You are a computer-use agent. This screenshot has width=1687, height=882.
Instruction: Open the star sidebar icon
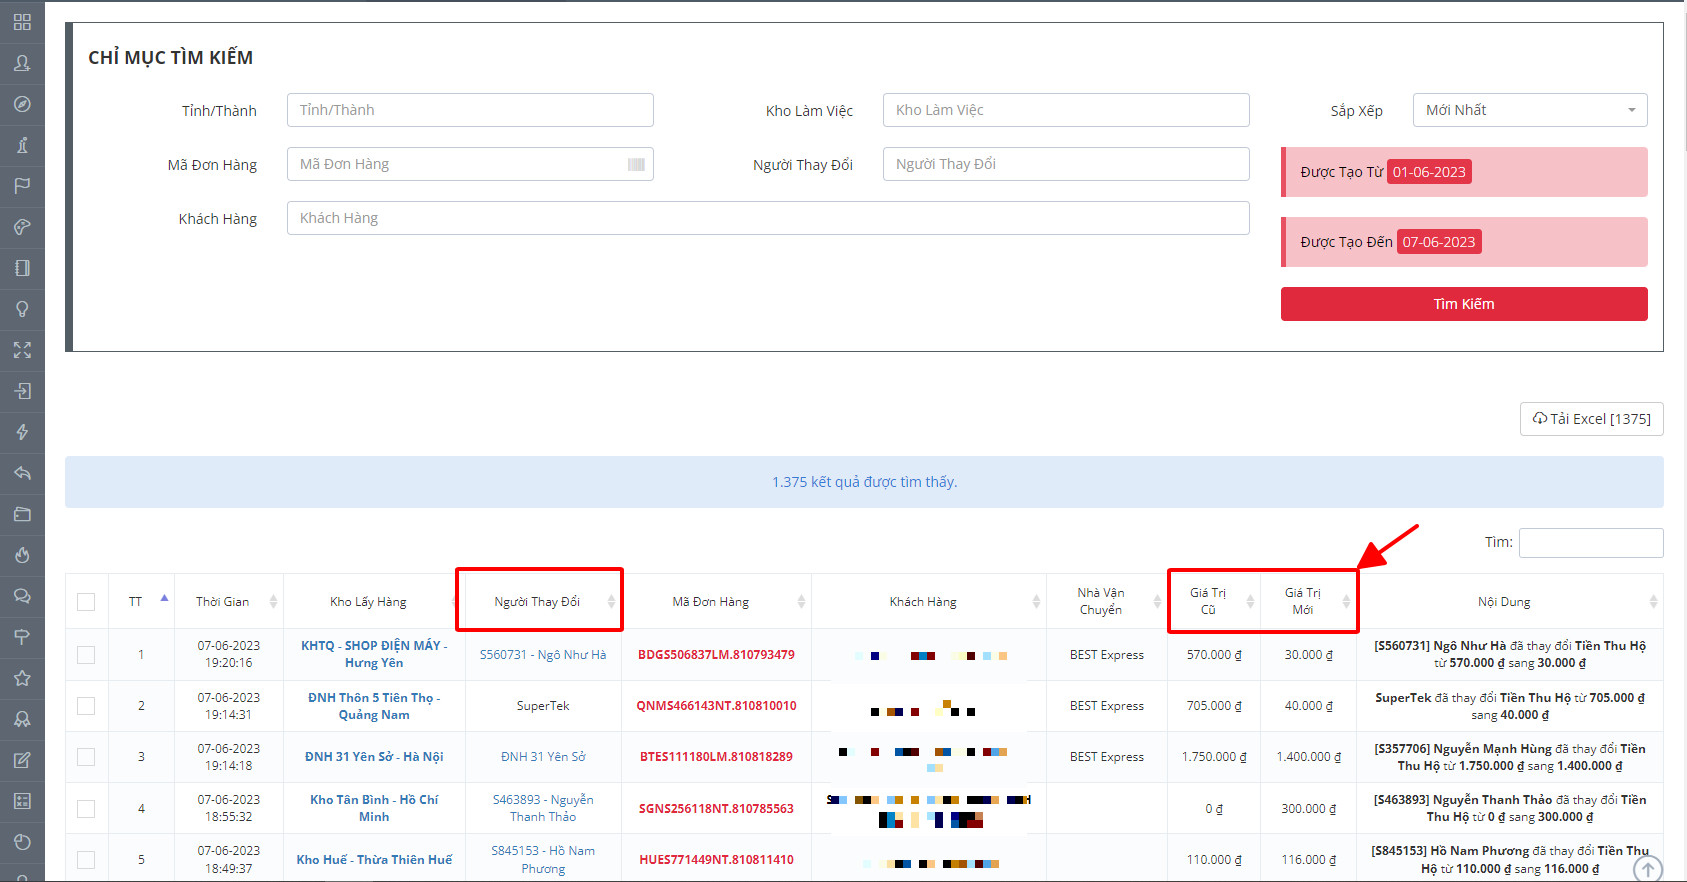click(22, 678)
